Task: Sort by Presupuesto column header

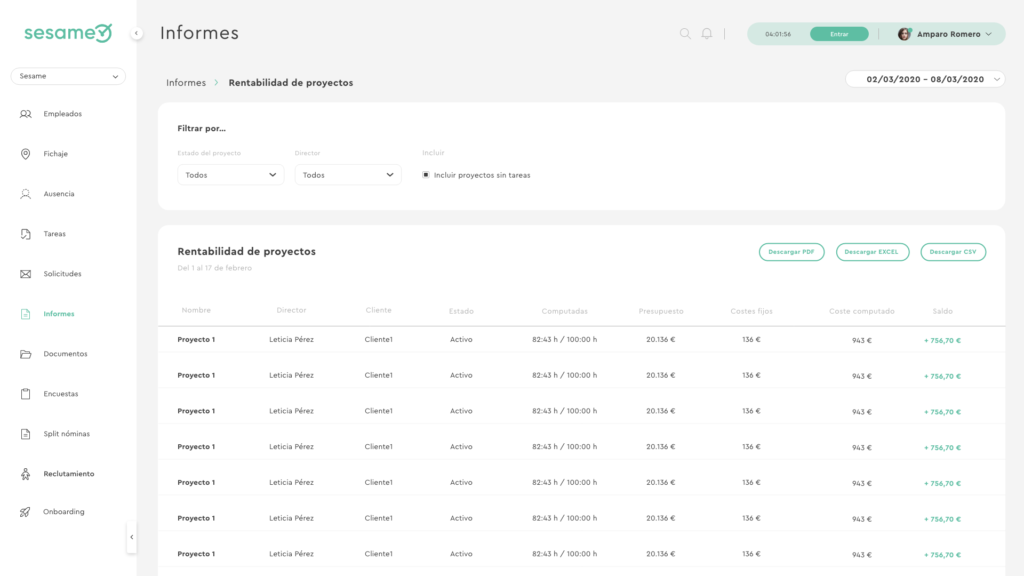Action: (661, 312)
